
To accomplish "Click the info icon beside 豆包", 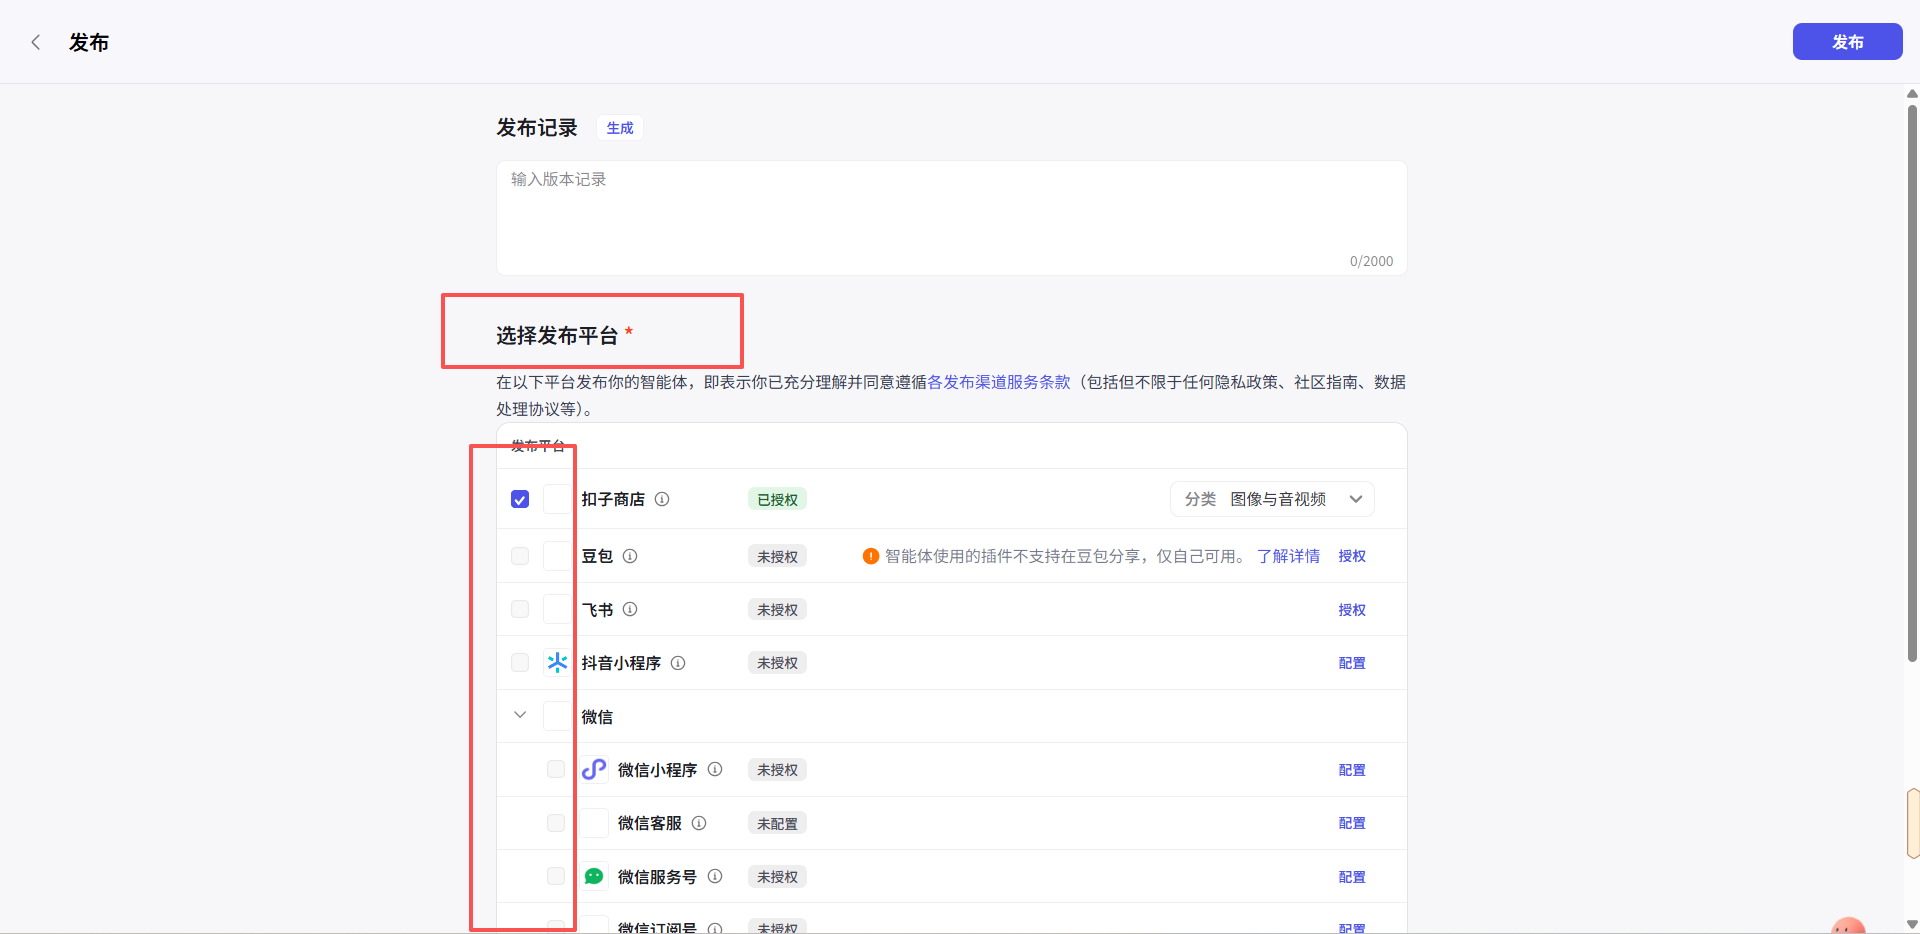I will tap(630, 556).
